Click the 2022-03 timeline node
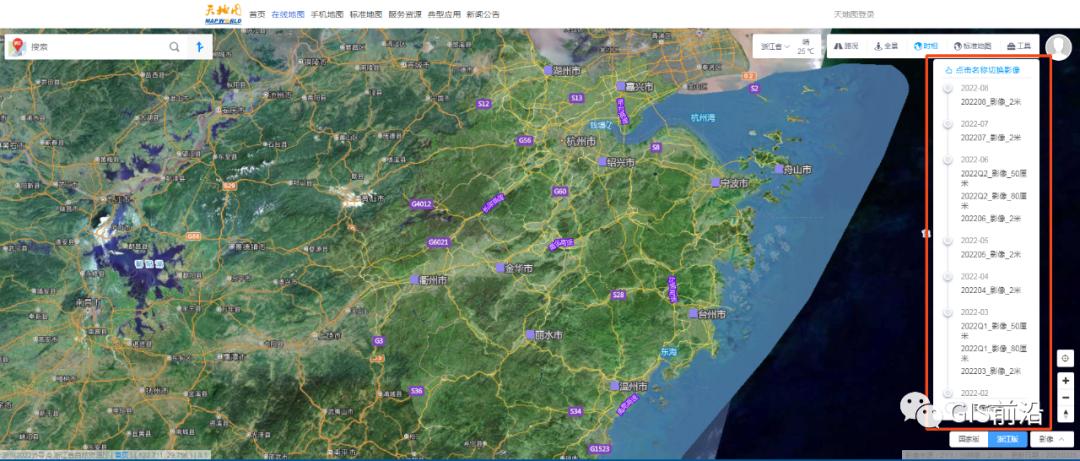 (948, 312)
